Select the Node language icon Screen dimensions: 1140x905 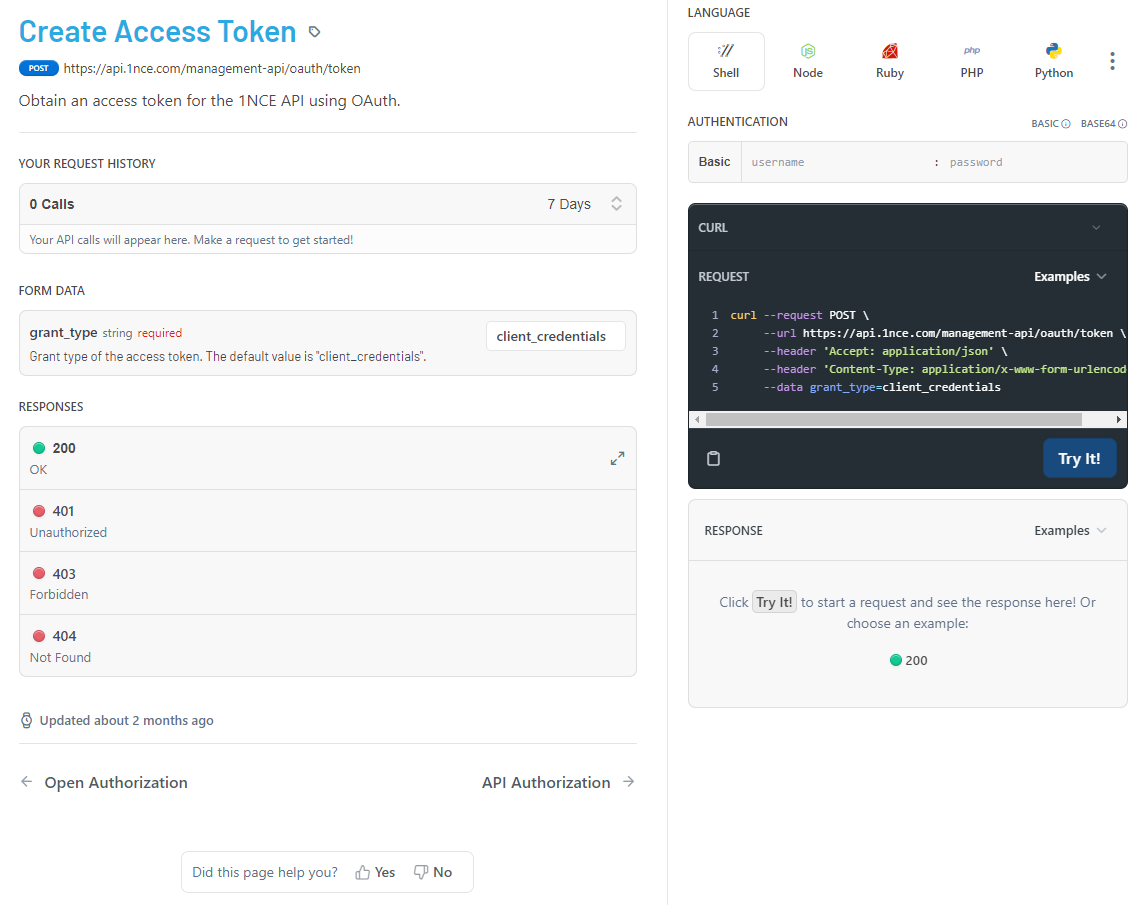pos(808,51)
